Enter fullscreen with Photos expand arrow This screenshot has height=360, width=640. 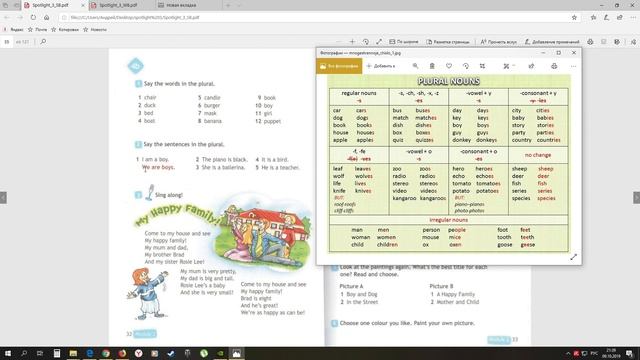[x=573, y=257]
